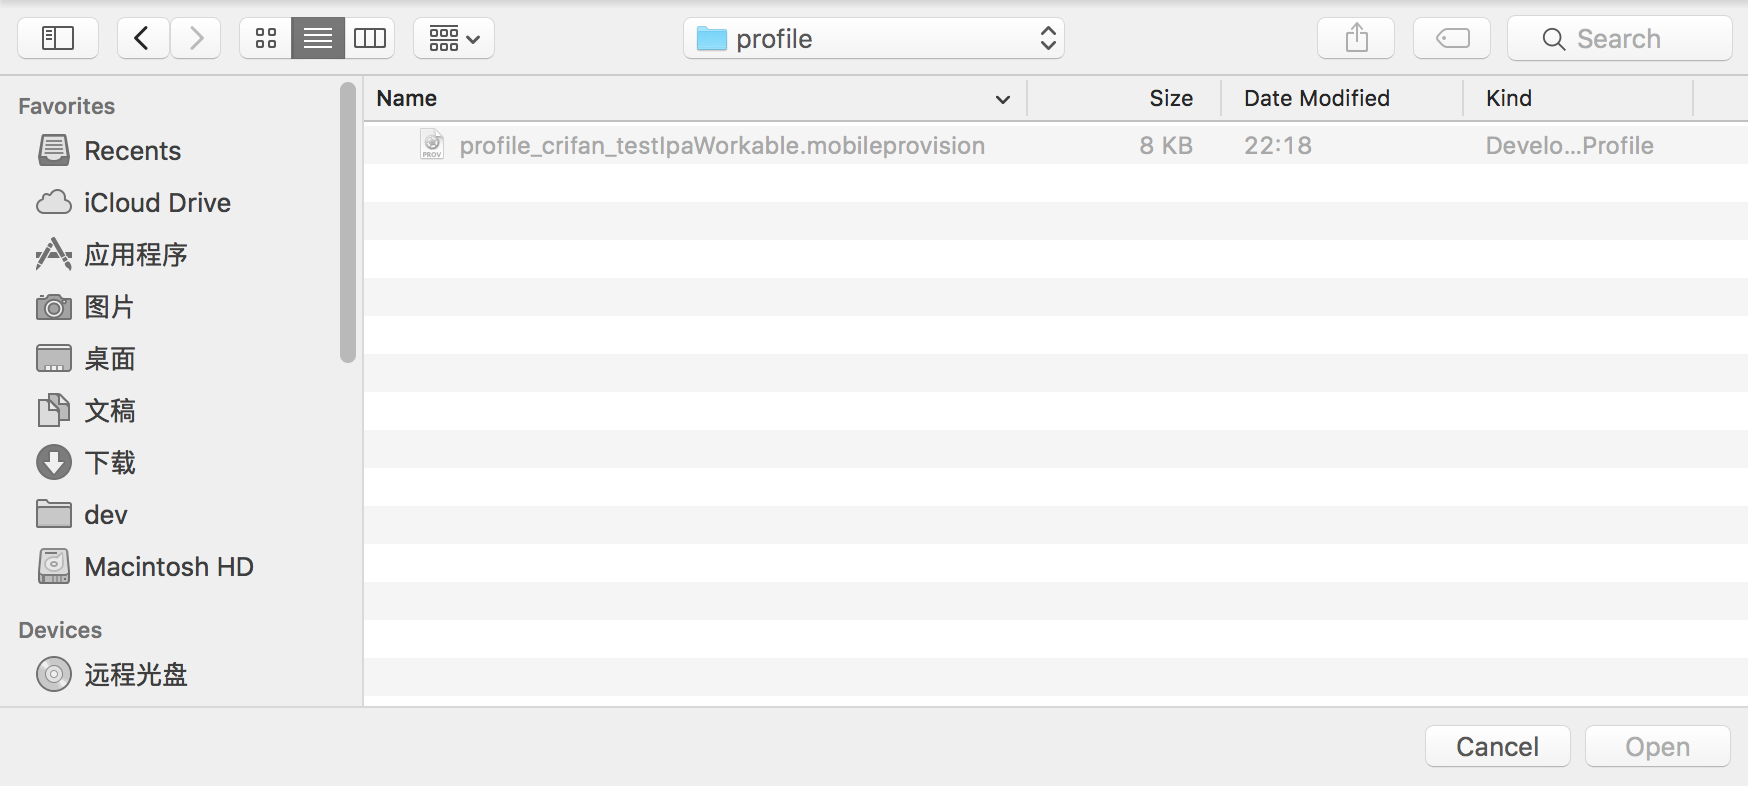Sort by the Size column
Screen dimensions: 1748x786
1170,98
